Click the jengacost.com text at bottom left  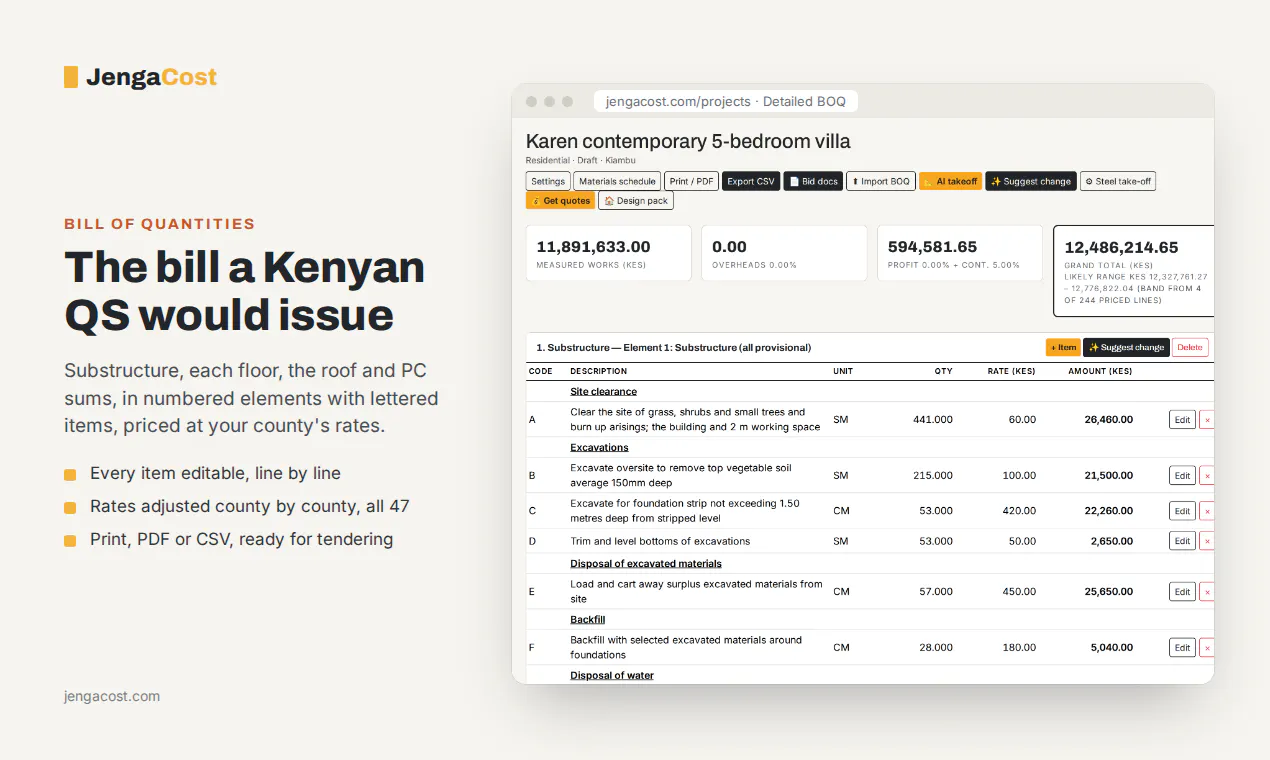click(112, 696)
